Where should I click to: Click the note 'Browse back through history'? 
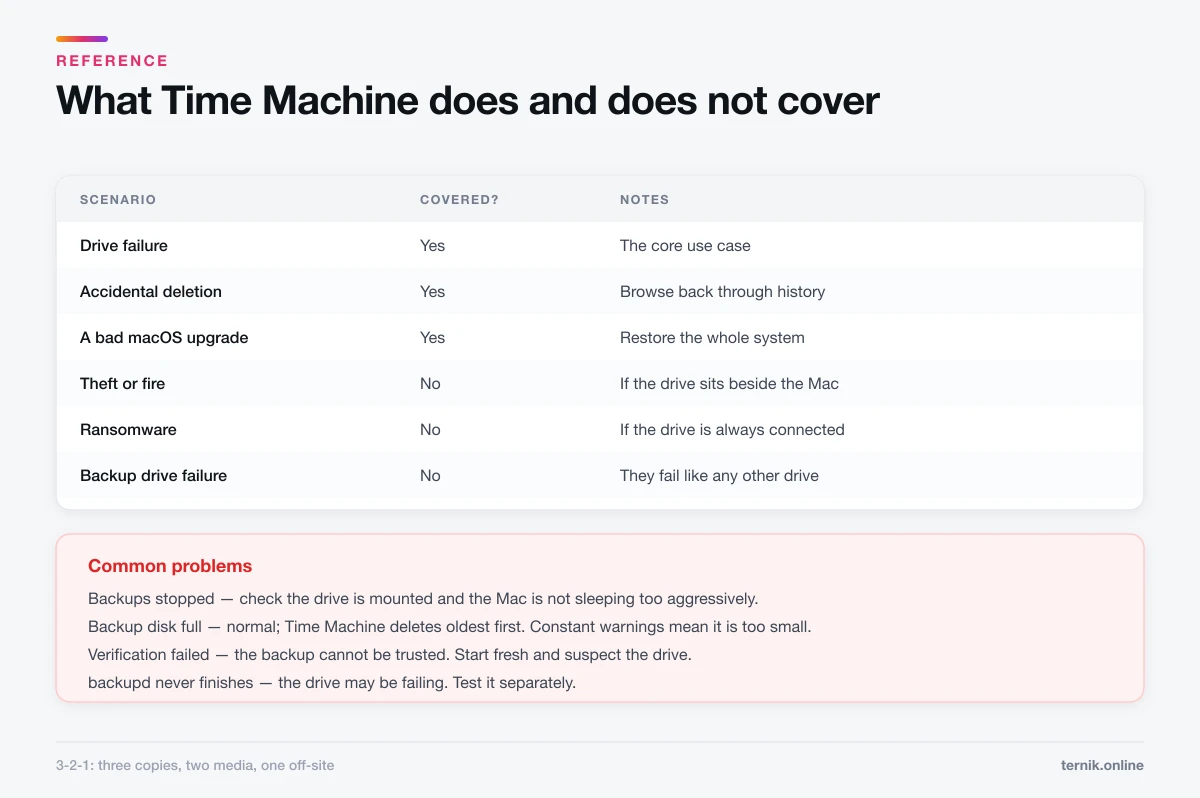pos(722,292)
